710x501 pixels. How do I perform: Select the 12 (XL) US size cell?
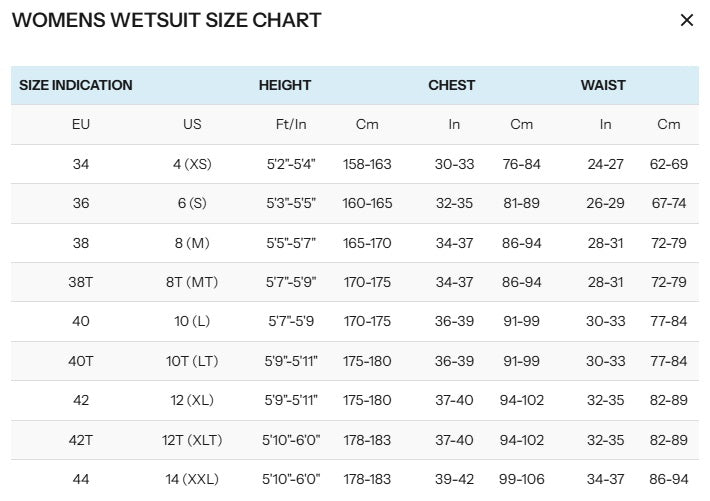192,400
